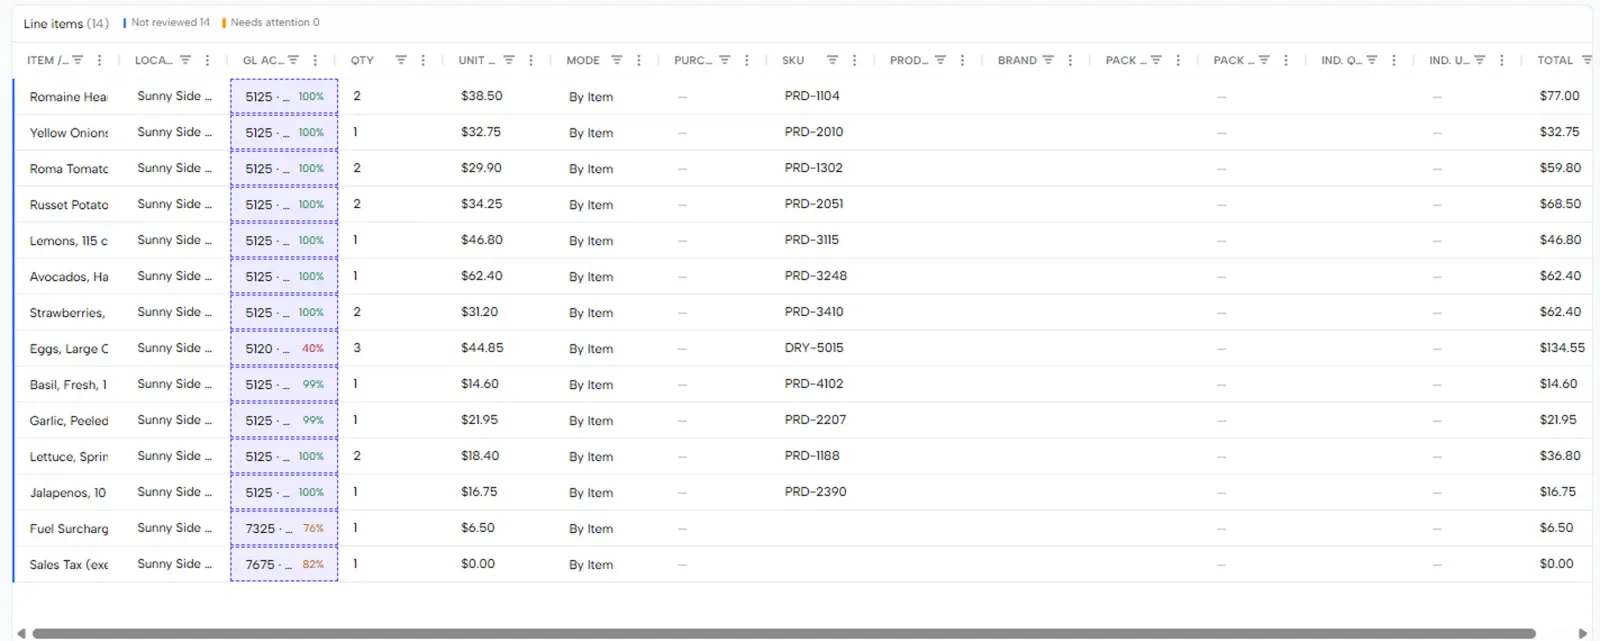Show Not reviewed 14 items
The image size is (1600, 641).
coord(167,22)
